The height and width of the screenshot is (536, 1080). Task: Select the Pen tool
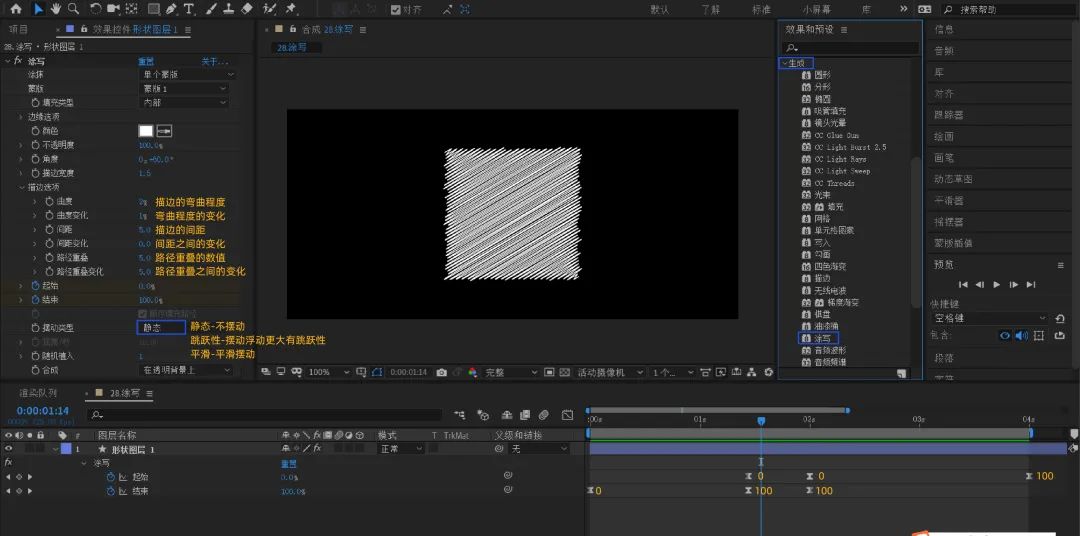tap(171, 9)
